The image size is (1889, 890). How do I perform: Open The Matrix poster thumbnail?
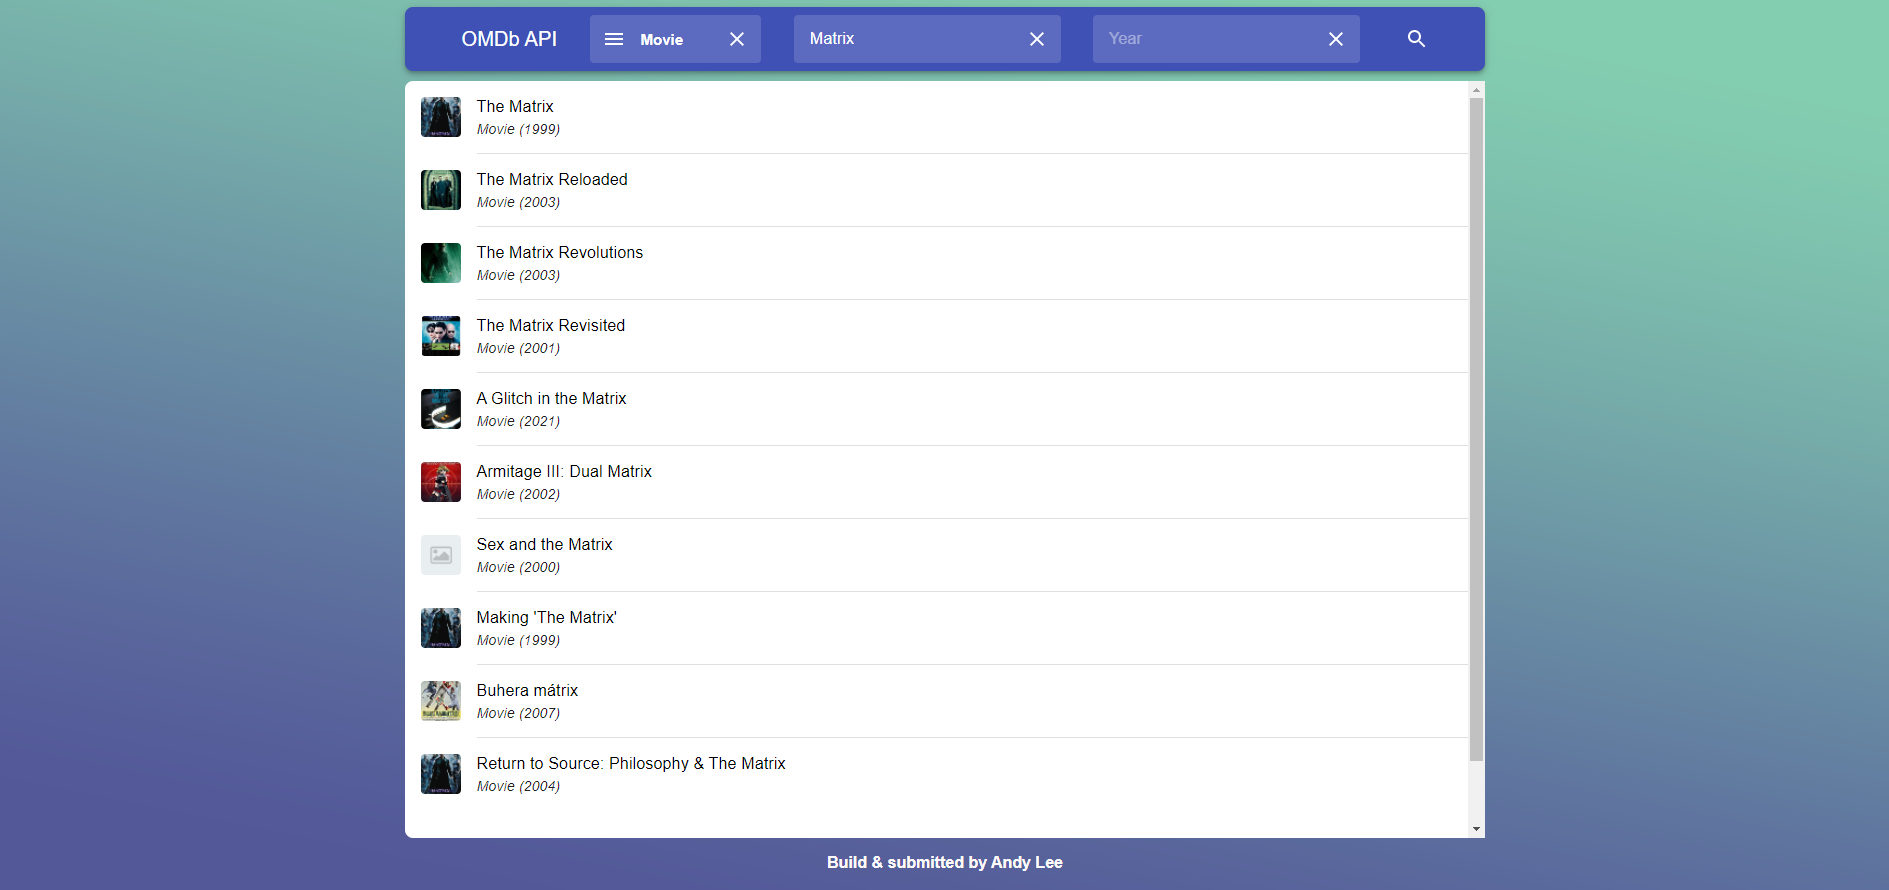coord(441,117)
